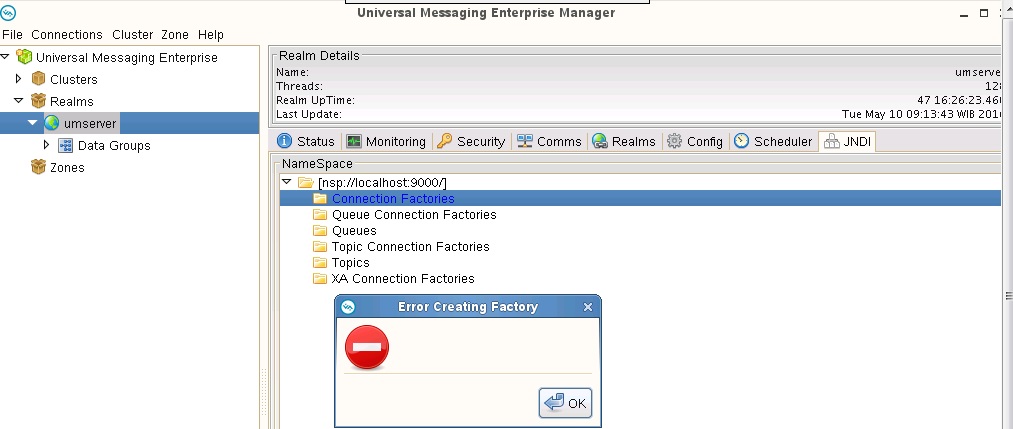Collapse the umserver realm node
Viewport: 1013px width, 429px height.
pos(32,123)
